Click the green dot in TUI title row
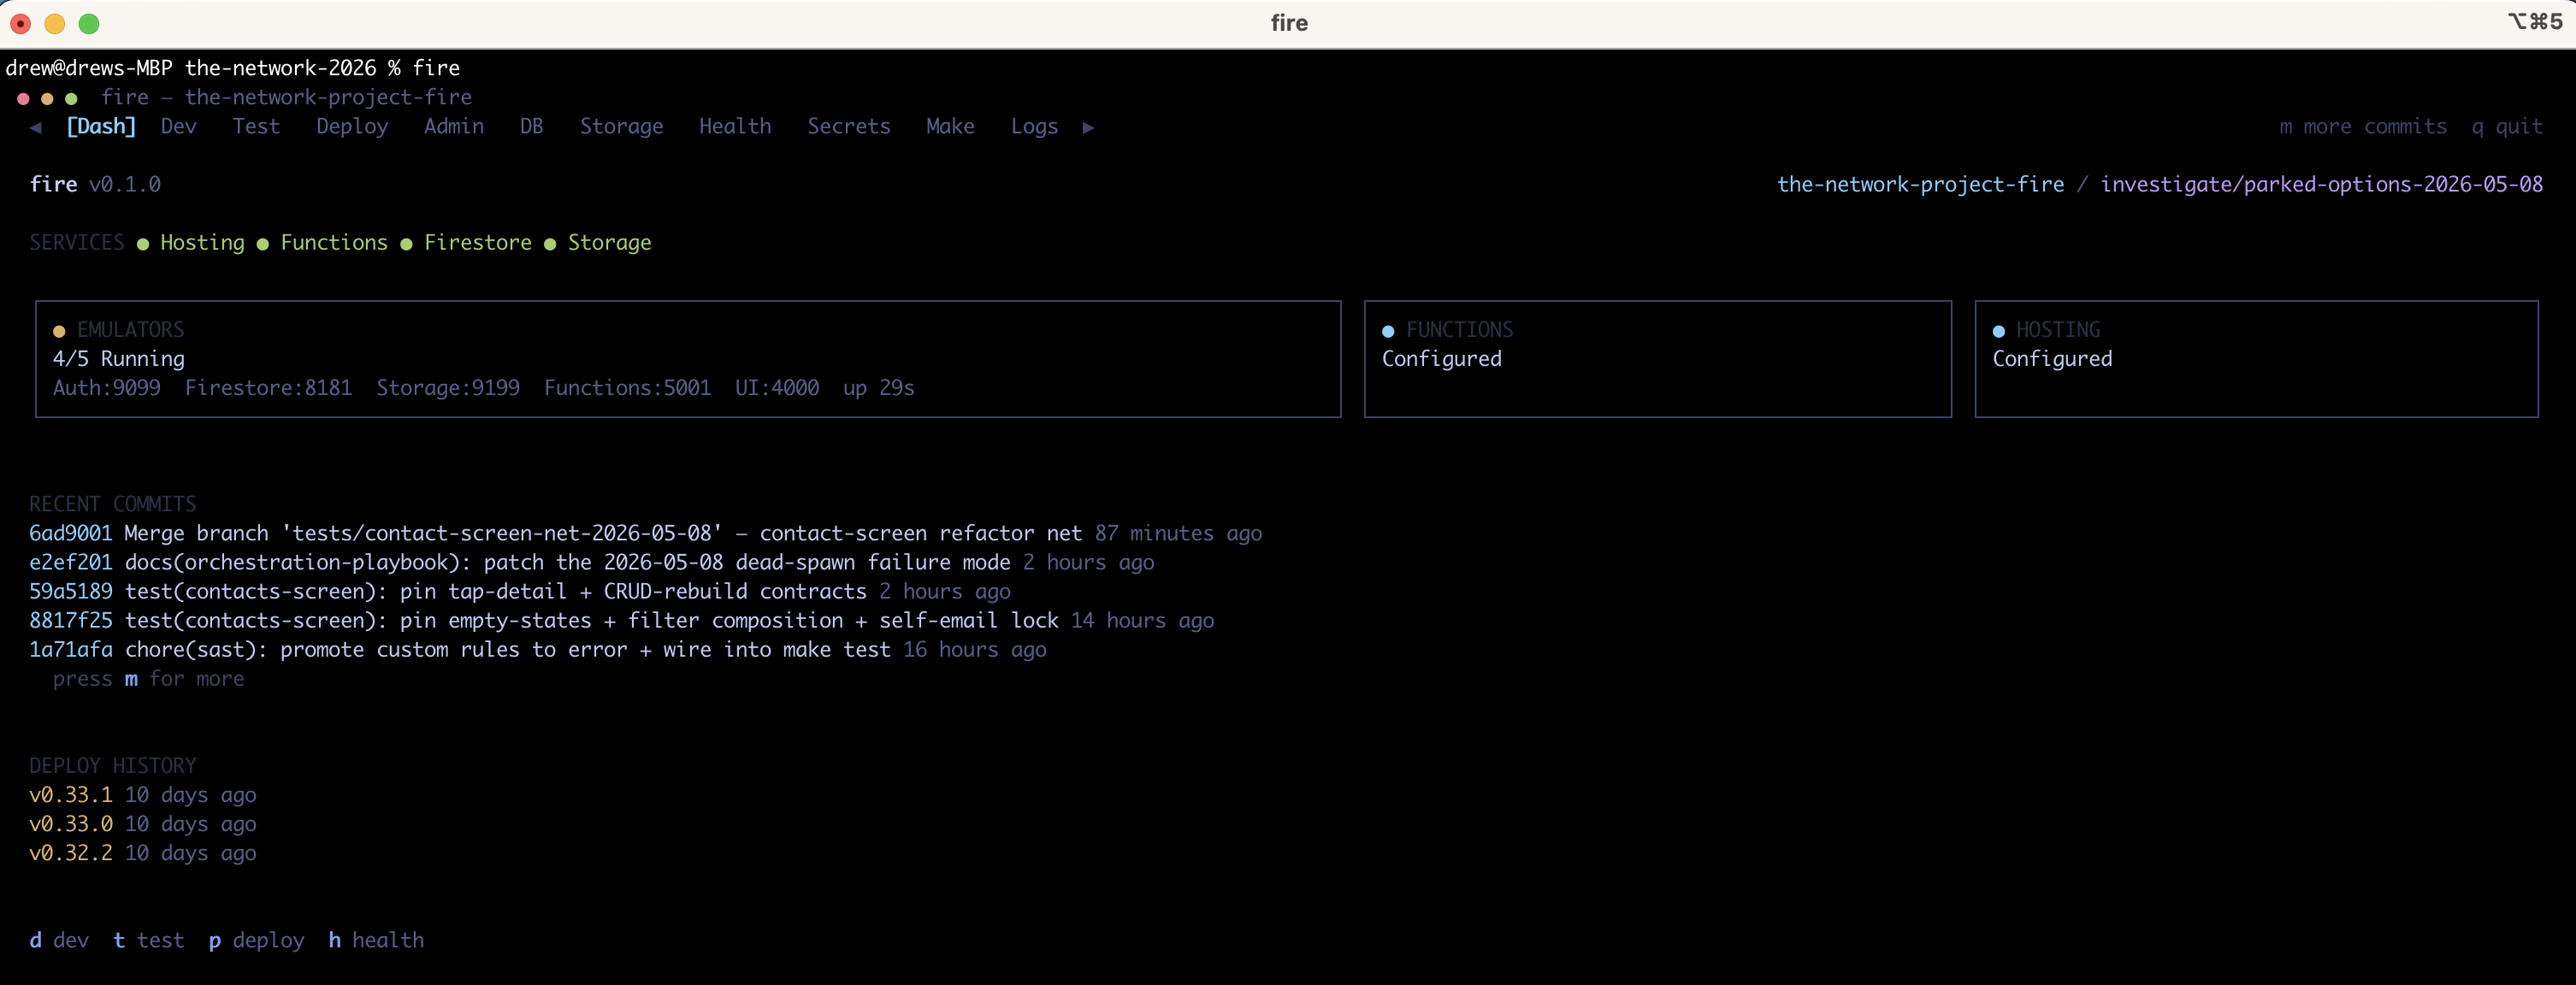 click(71, 99)
